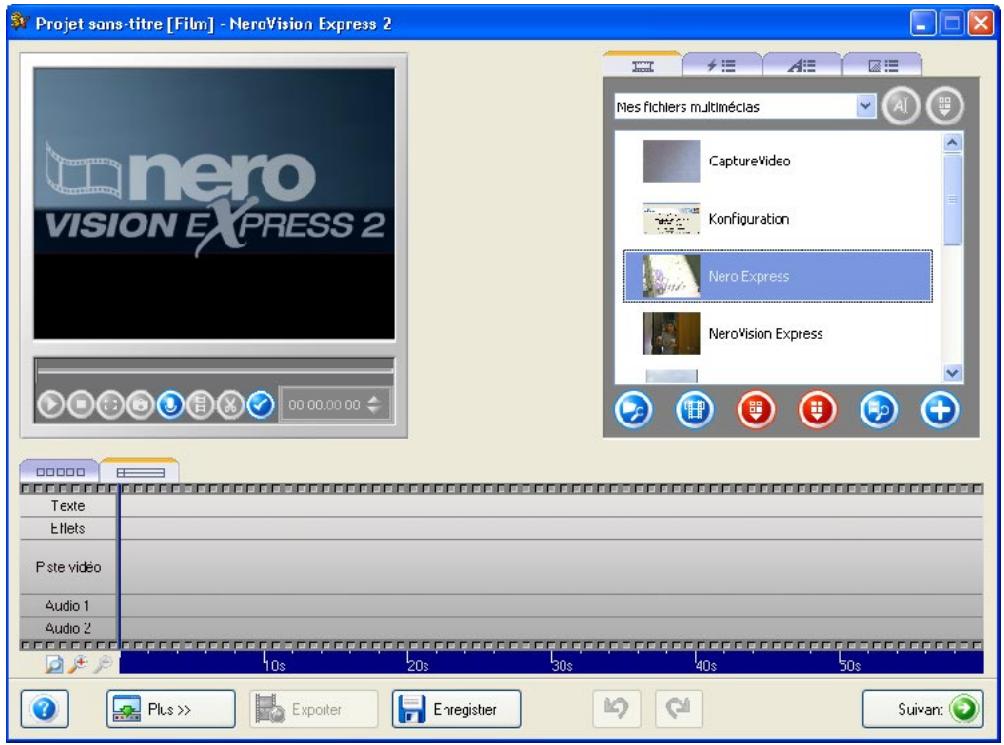Select the NeroVision Express thumbnail

671,333
